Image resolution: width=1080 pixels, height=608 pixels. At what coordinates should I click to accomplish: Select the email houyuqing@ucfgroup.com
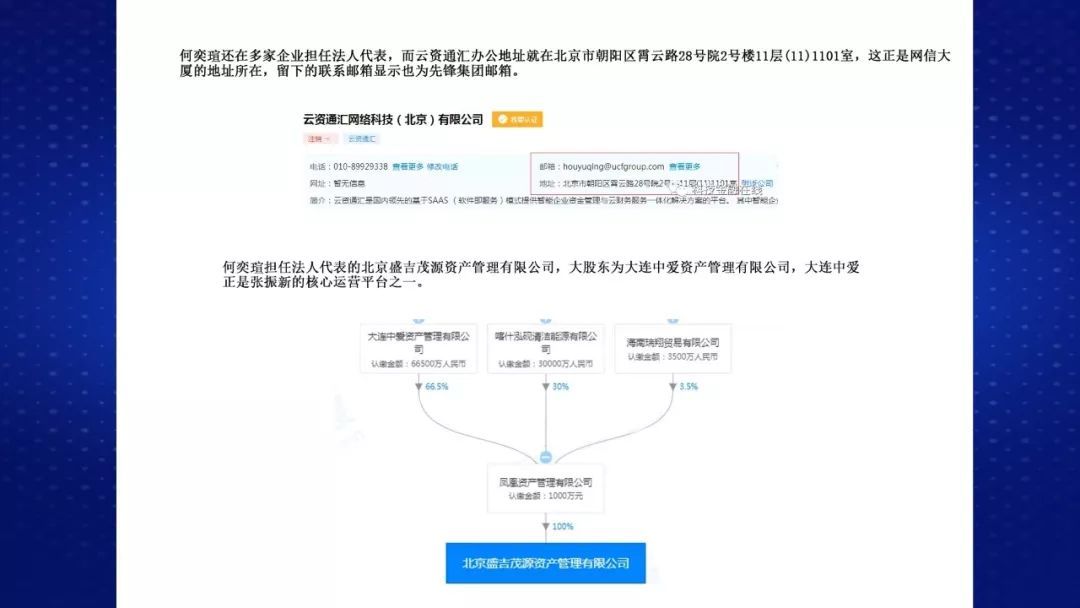tap(613, 167)
